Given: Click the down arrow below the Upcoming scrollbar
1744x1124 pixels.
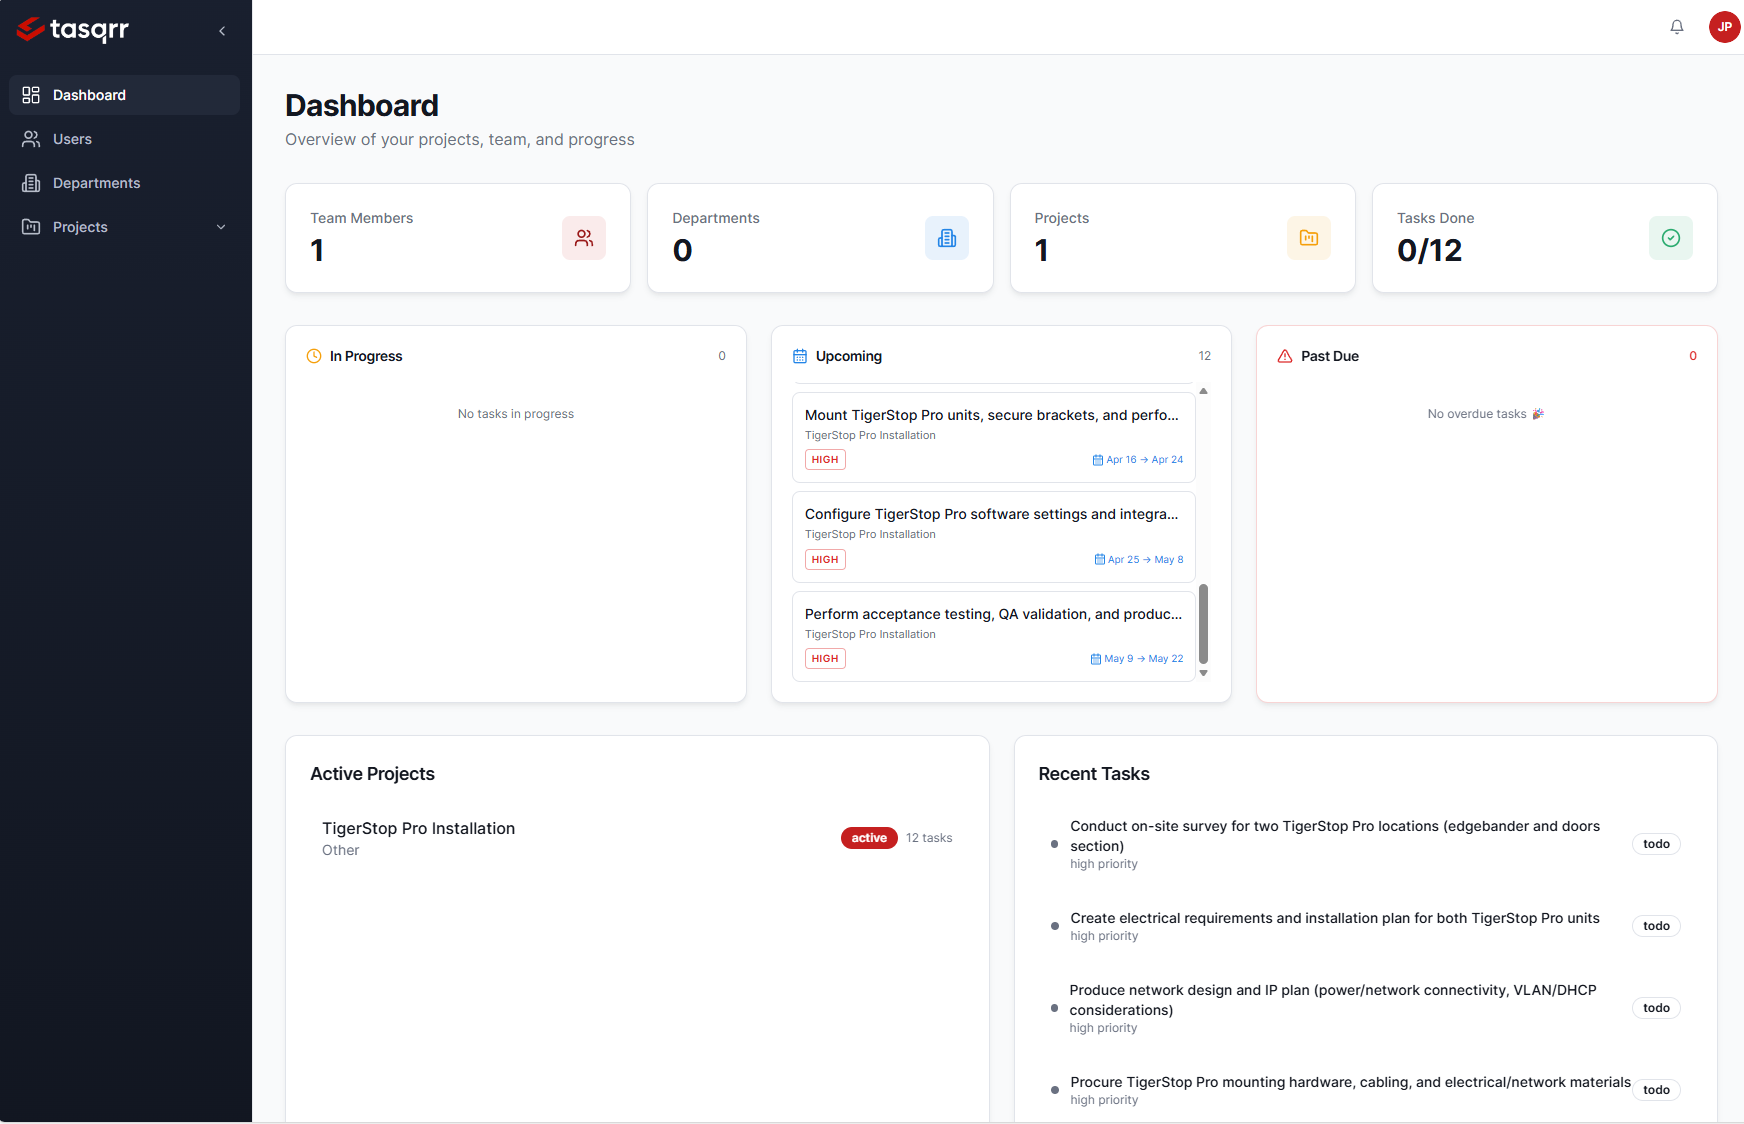Looking at the screenshot, I should [x=1204, y=674].
